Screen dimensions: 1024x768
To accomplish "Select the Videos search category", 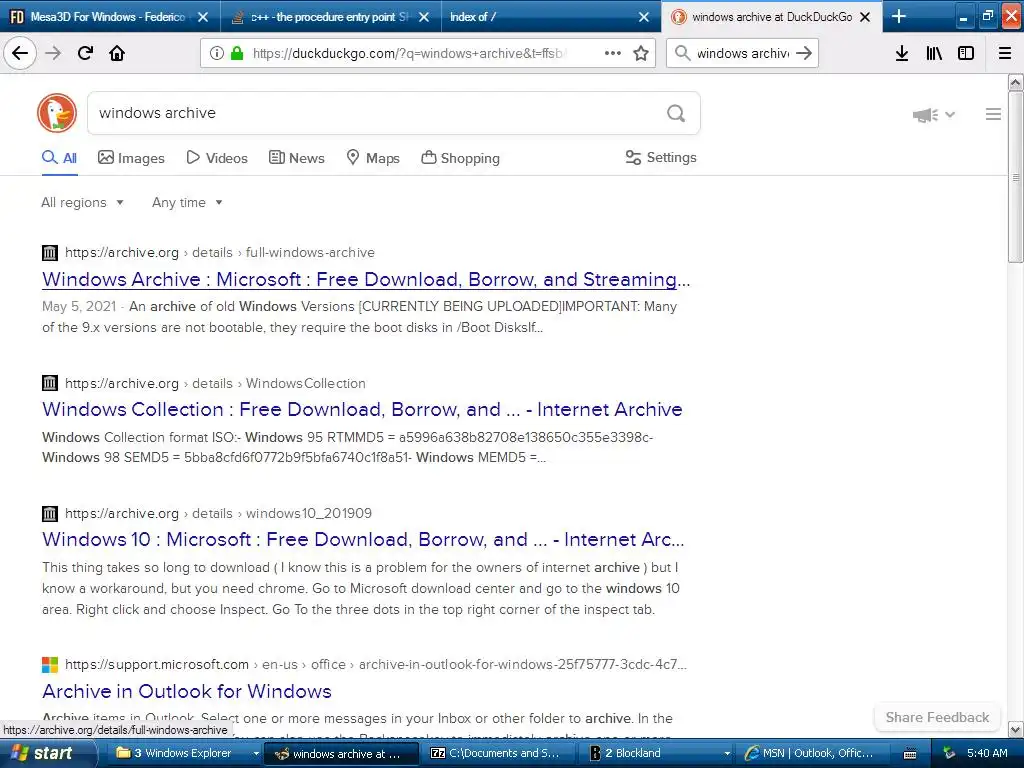I will coord(217,158).
